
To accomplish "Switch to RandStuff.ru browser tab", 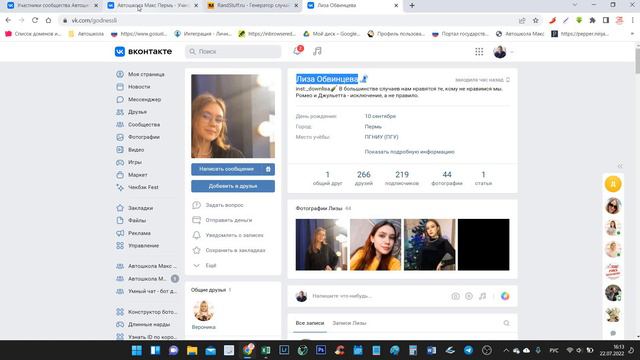I will tap(253, 6).
